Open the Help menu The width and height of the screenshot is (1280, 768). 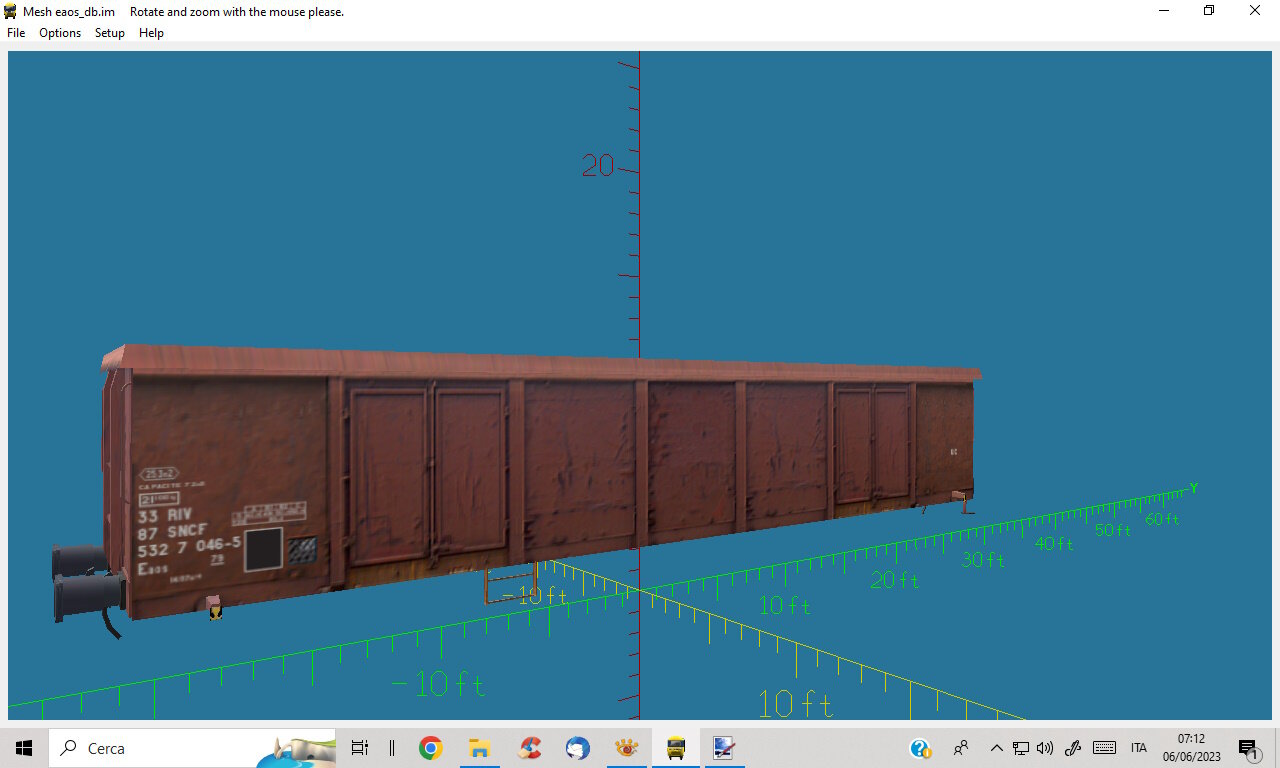coord(151,33)
